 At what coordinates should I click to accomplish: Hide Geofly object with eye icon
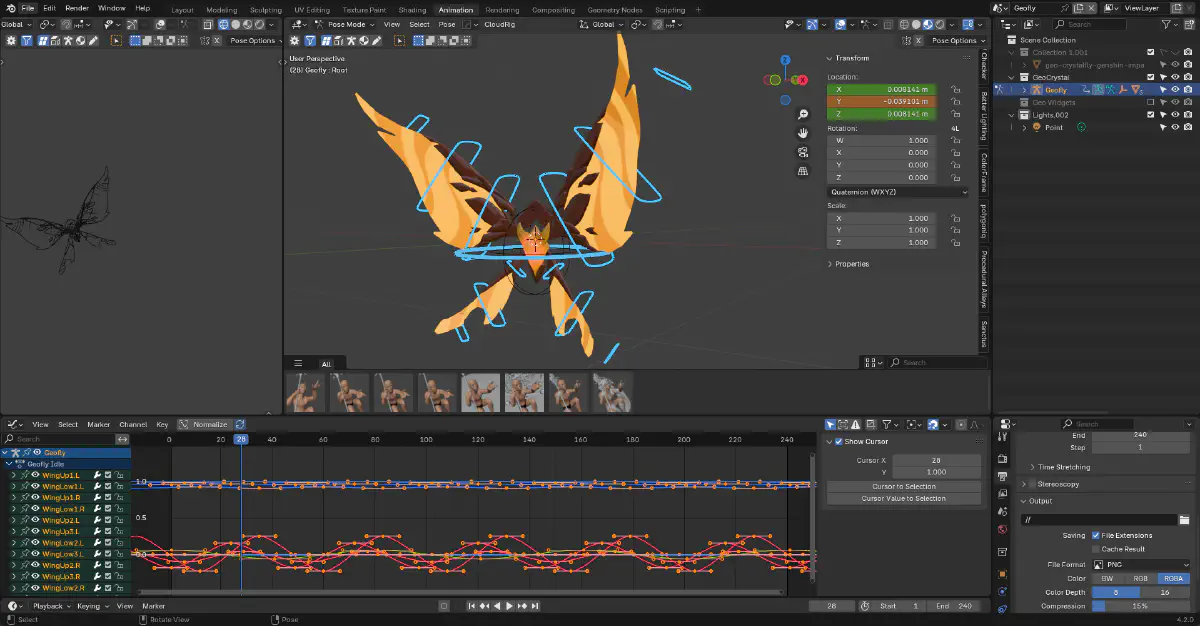(1175, 90)
